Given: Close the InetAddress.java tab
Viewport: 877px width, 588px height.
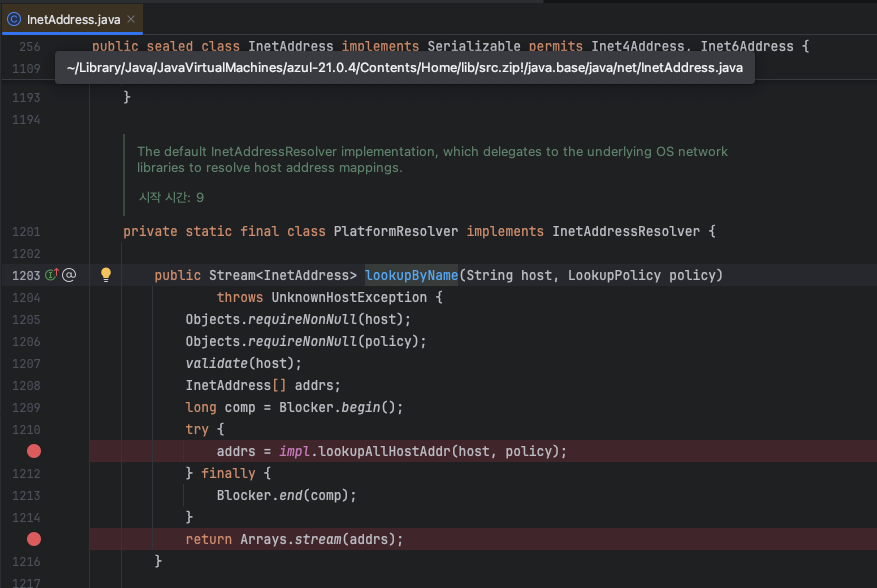Looking at the screenshot, I should coord(131,19).
